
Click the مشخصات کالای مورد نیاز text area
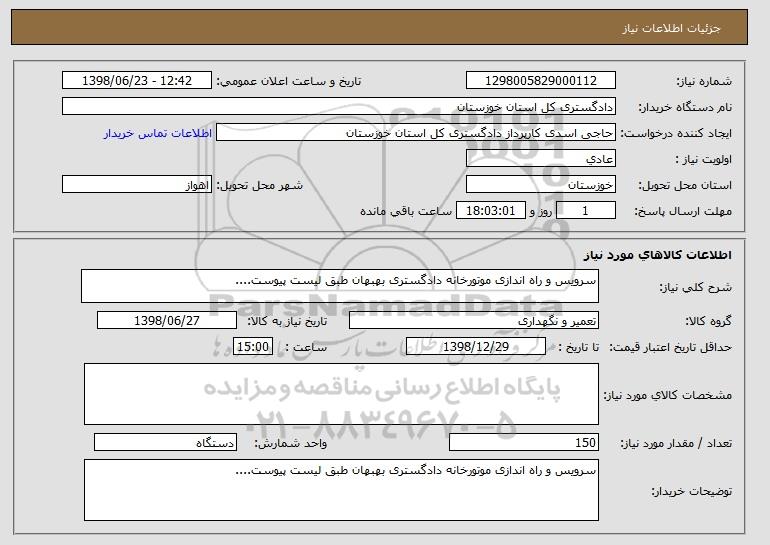[341, 394]
